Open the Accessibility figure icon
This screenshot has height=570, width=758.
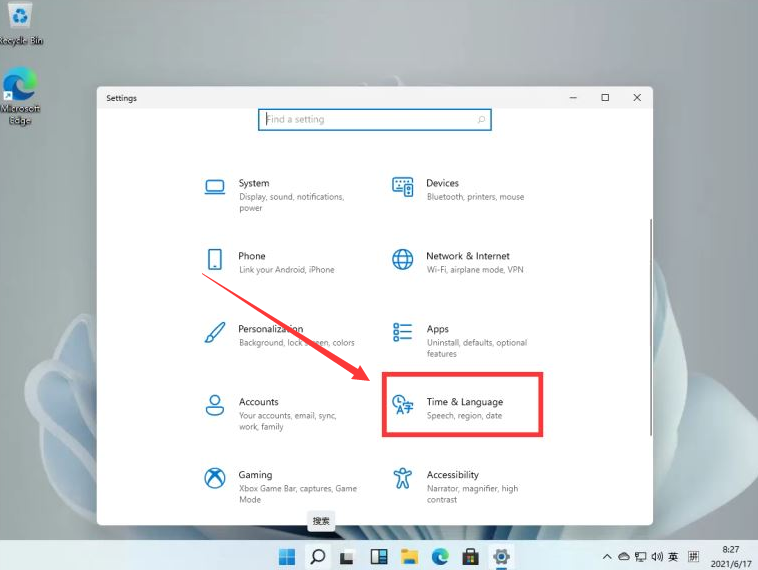click(403, 478)
